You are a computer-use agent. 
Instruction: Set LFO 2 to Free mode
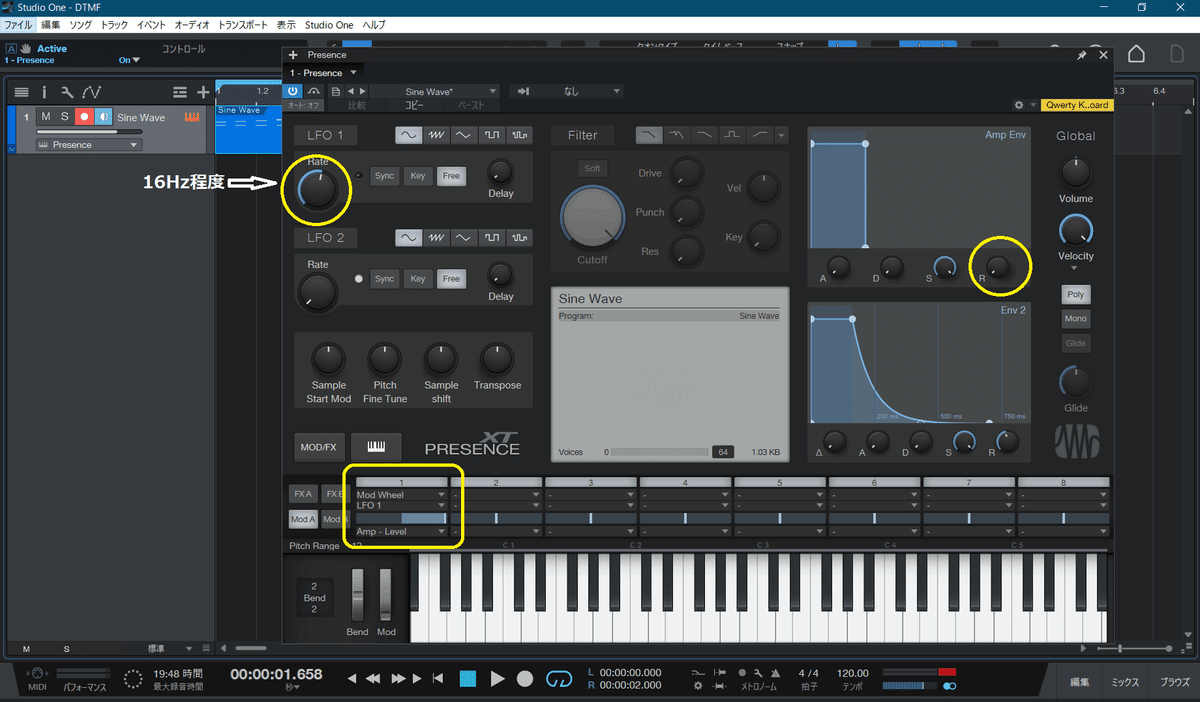pyautogui.click(x=451, y=279)
